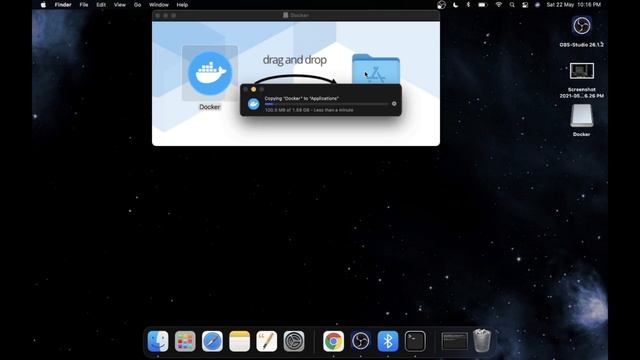Open Spotlight search

point(512,5)
